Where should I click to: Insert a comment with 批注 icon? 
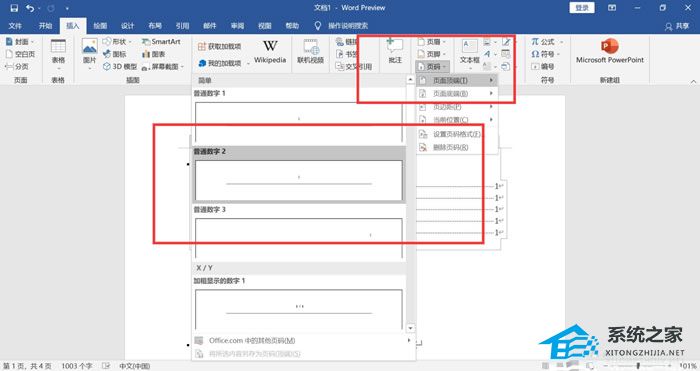395,51
